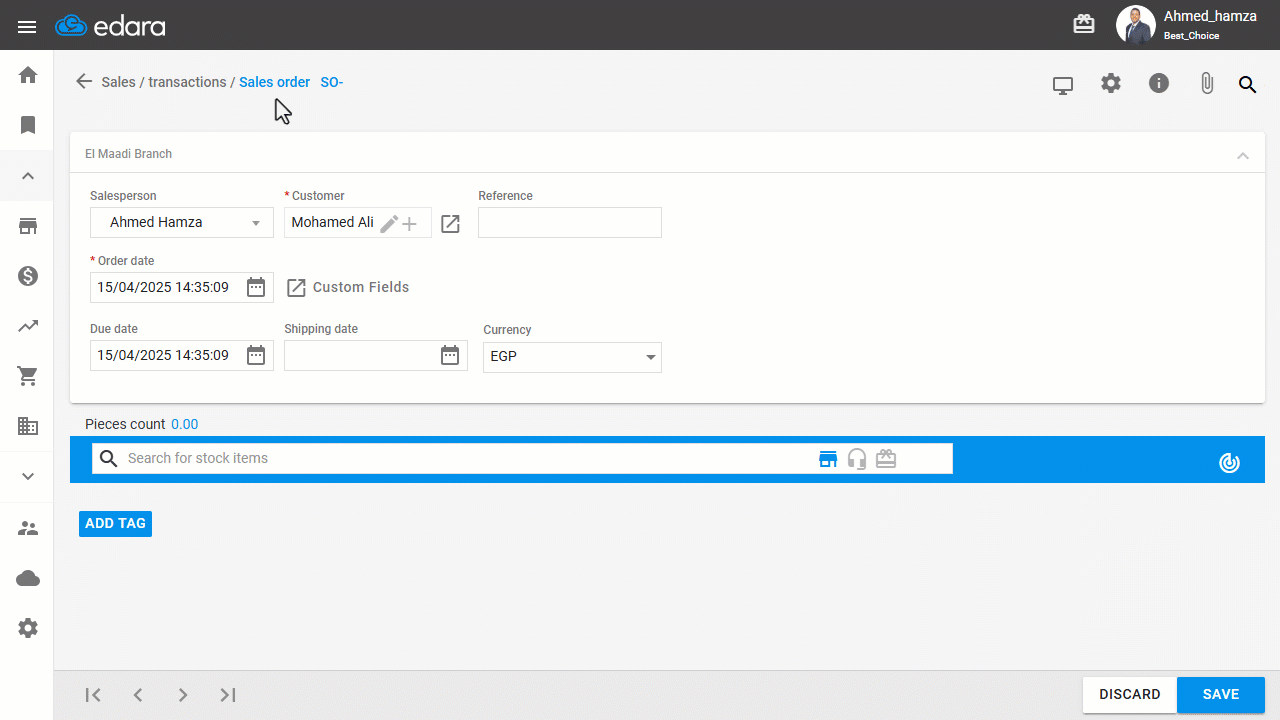
Task: Click the monitor display icon
Action: [1063, 85]
